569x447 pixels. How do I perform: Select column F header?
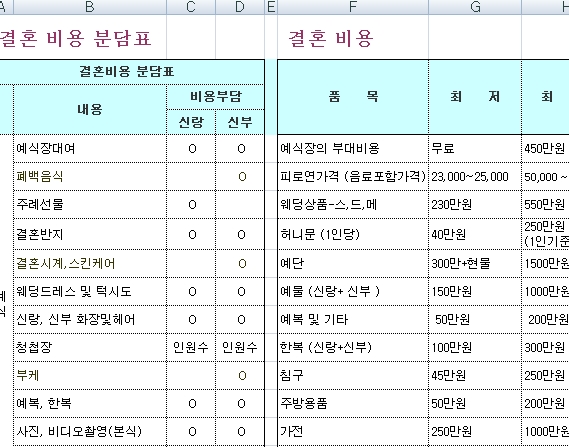coord(353,7)
